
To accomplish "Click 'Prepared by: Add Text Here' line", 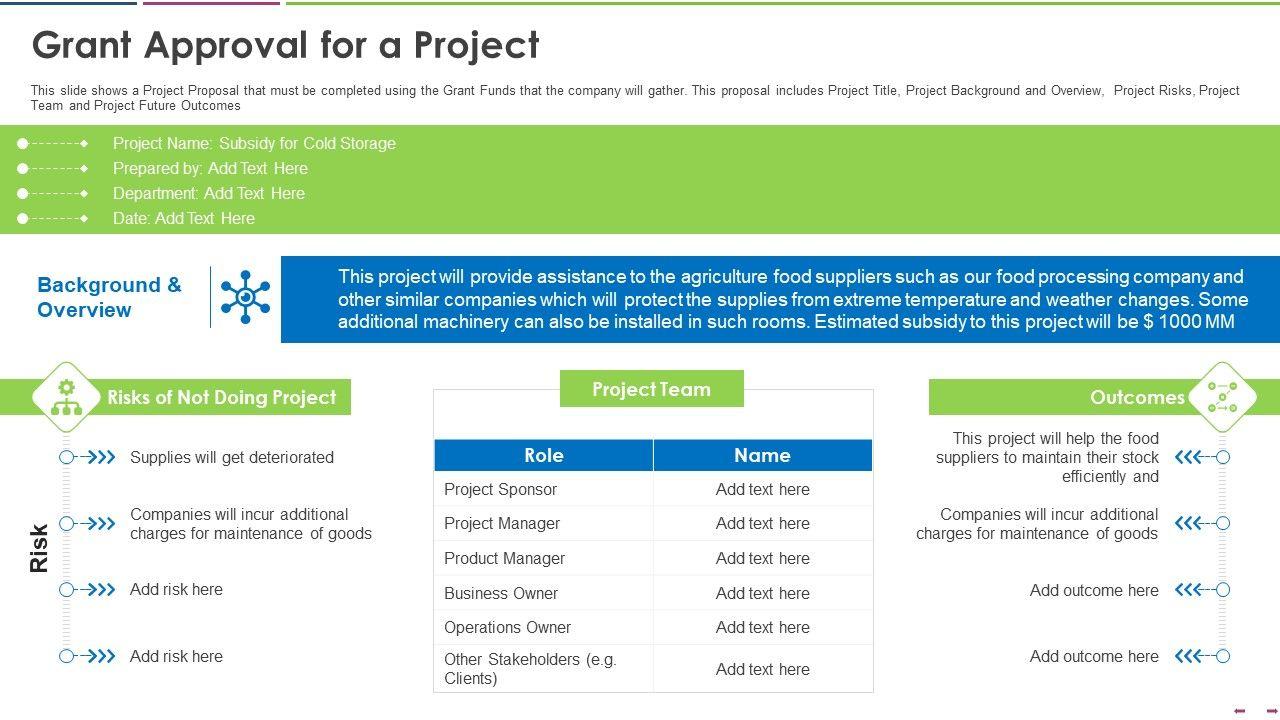I will [210, 168].
